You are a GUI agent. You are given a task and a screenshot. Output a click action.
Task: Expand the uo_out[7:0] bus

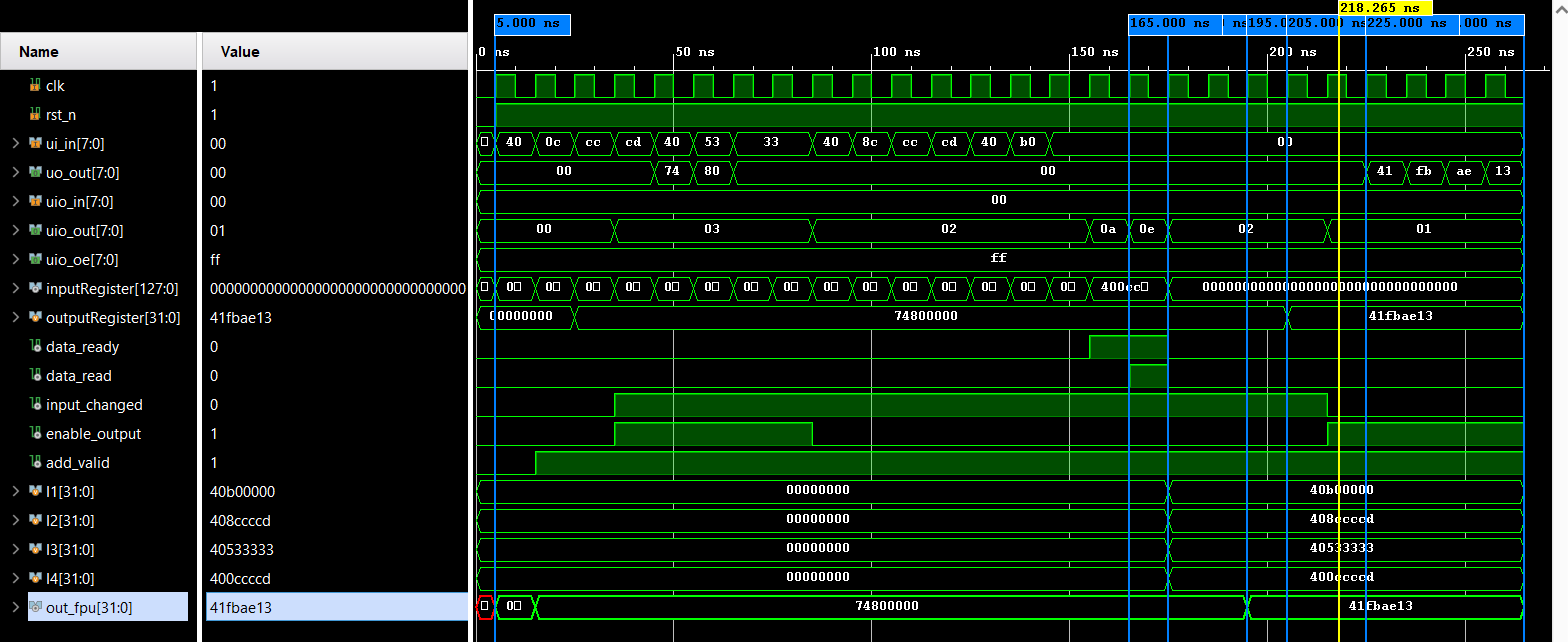coord(15,173)
